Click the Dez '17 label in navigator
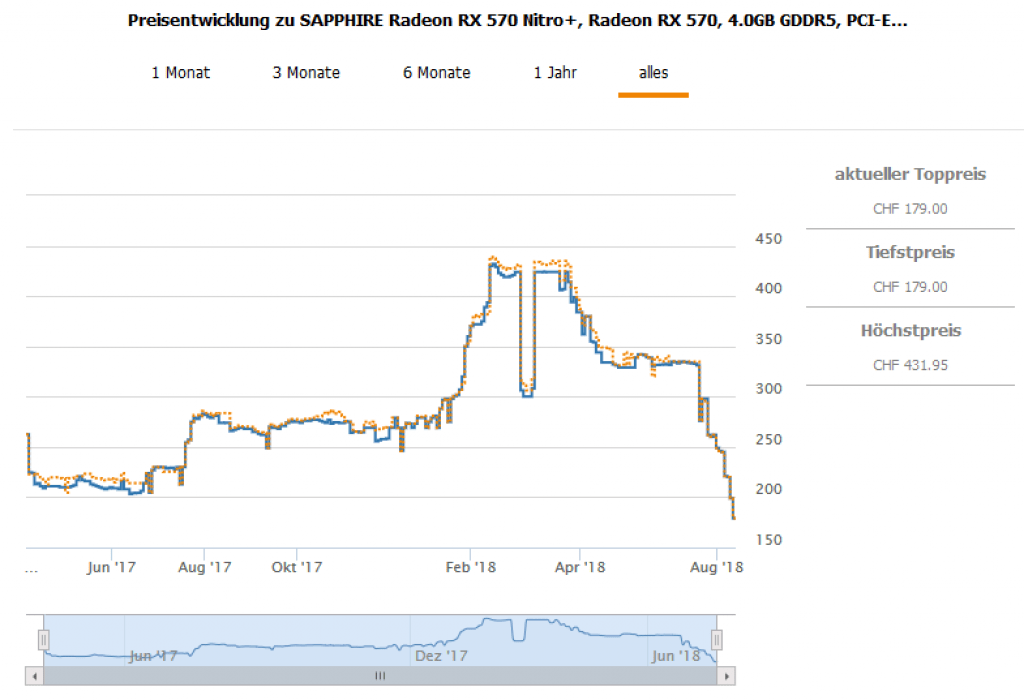Screen dimensions: 1024x700 (x=441, y=656)
